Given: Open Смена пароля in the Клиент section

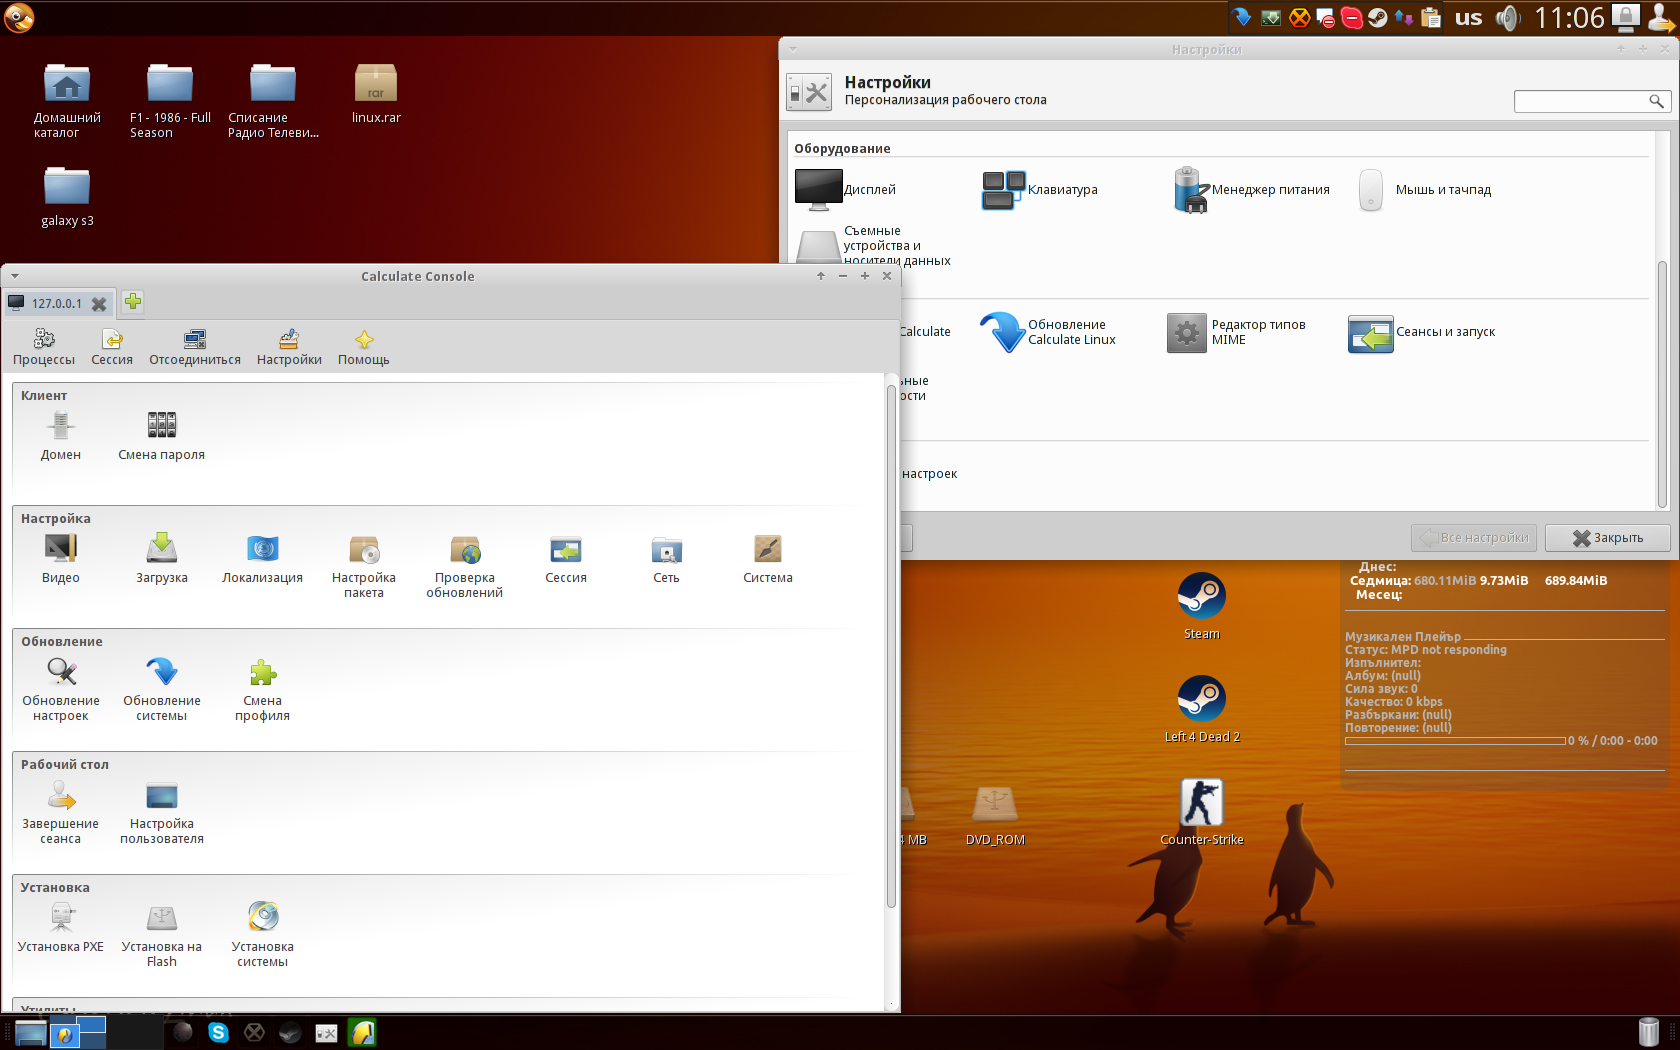Looking at the screenshot, I should click(x=162, y=436).
